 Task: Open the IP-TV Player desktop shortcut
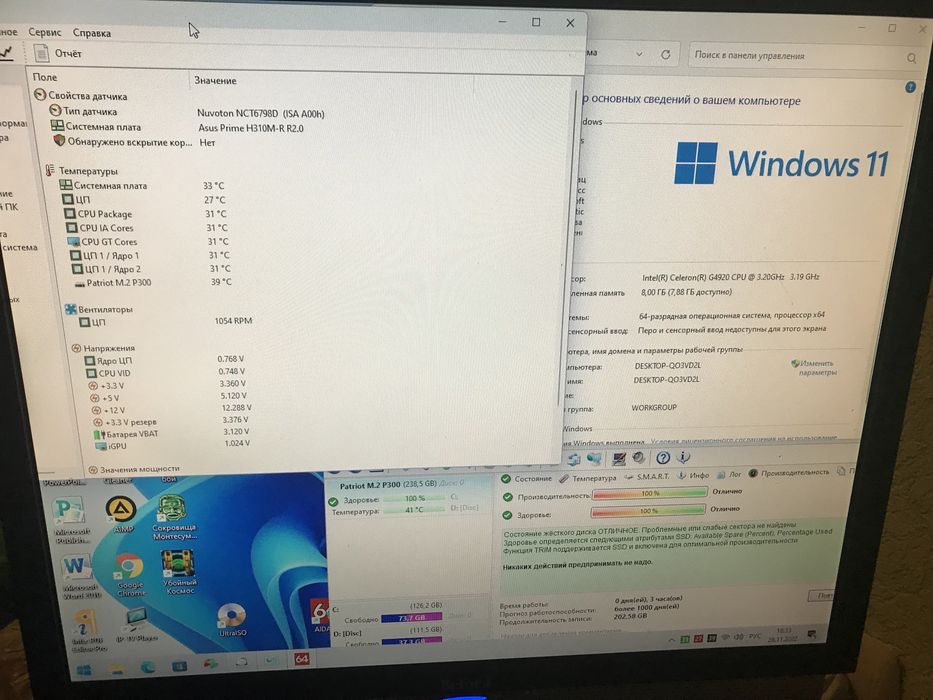[x=137, y=624]
